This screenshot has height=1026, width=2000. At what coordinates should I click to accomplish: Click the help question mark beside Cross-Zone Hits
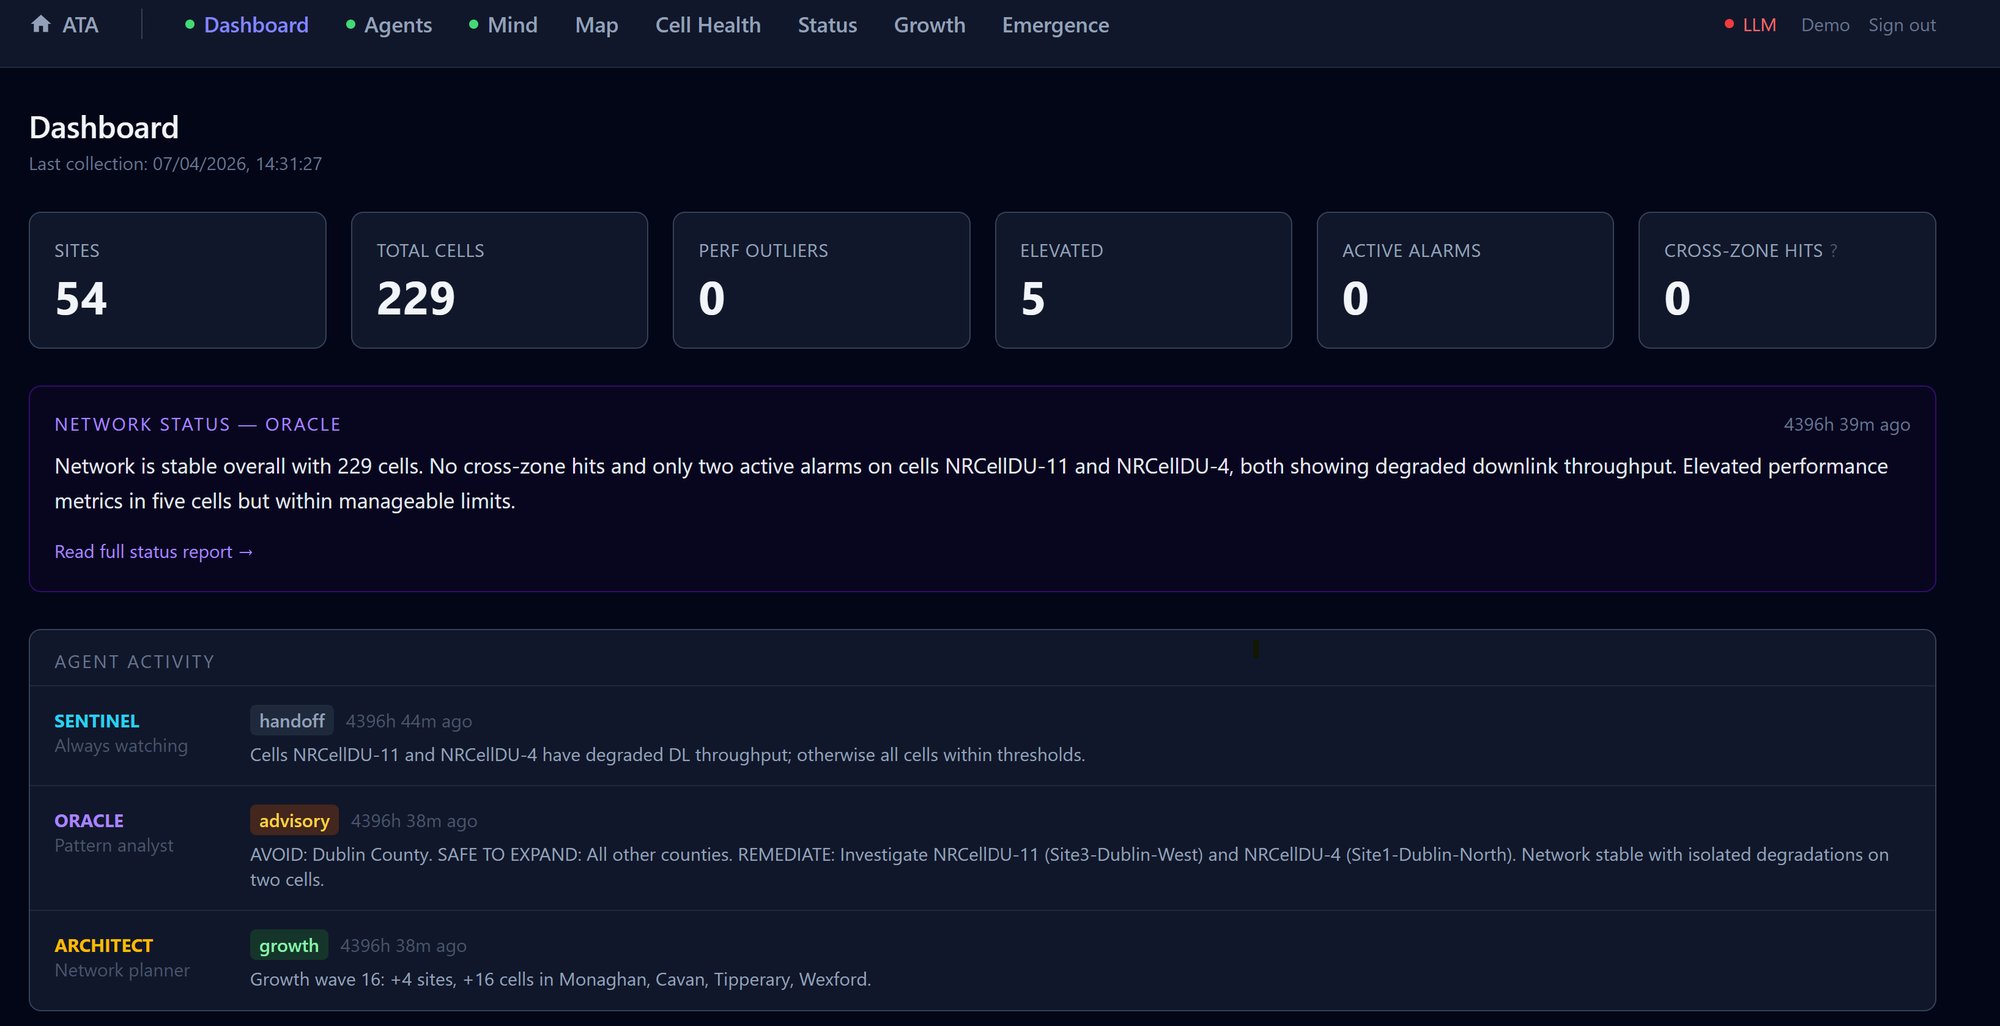click(1833, 251)
